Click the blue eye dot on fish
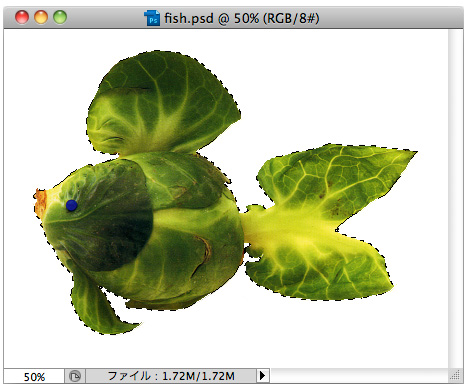 72,205
